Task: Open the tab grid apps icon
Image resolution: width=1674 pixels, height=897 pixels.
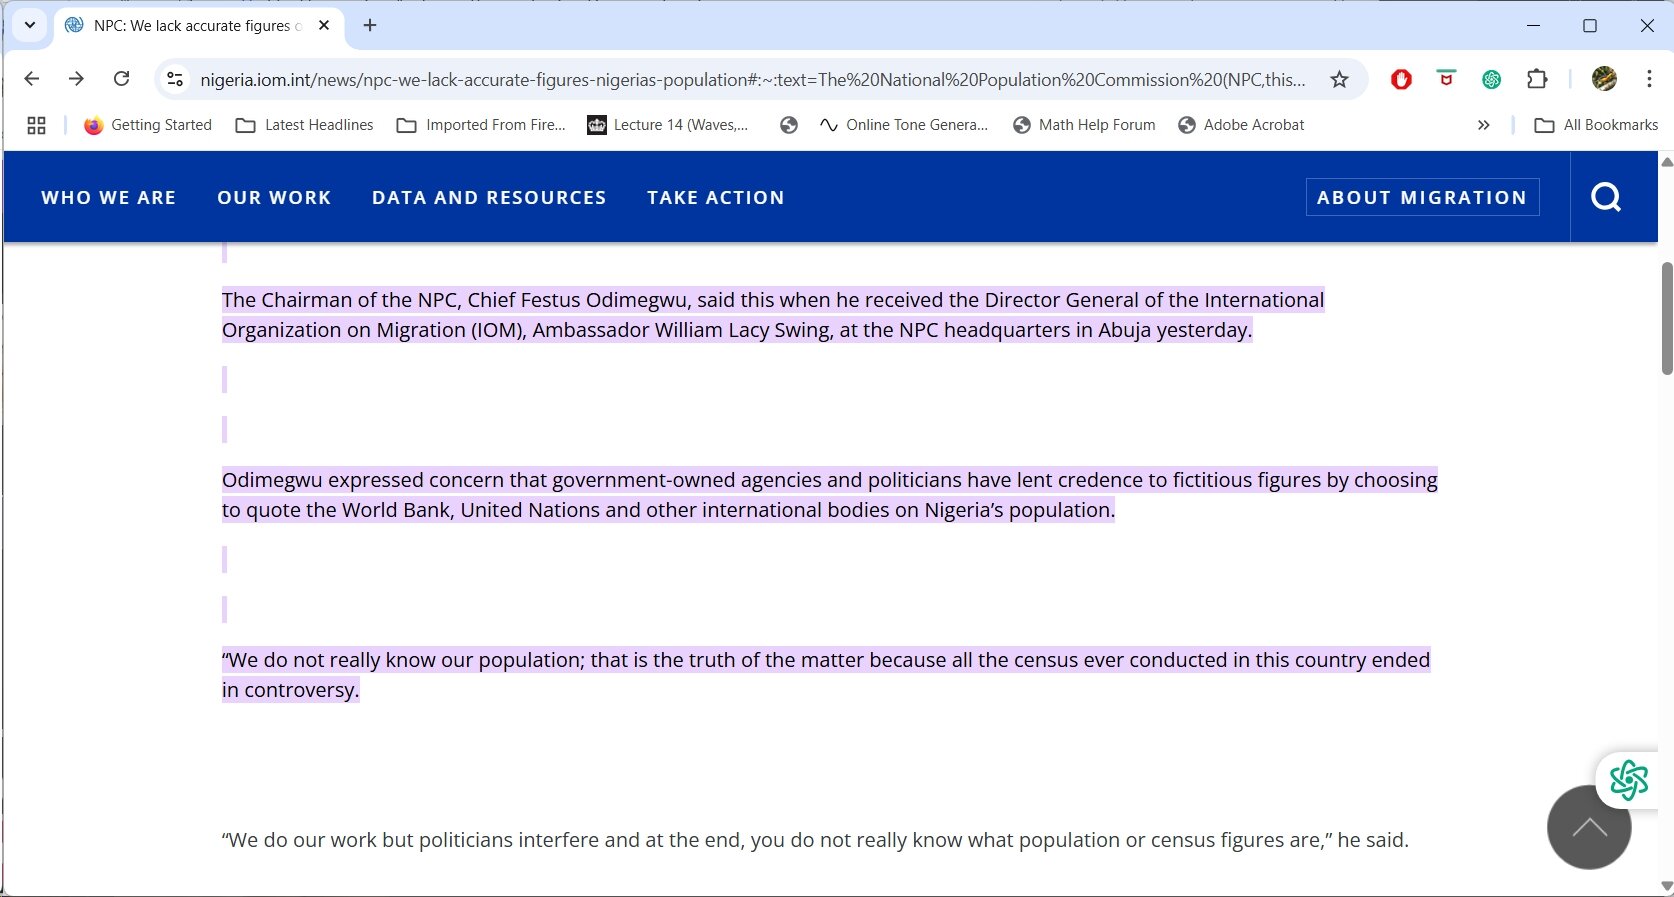Action: [x=37, y=125]
